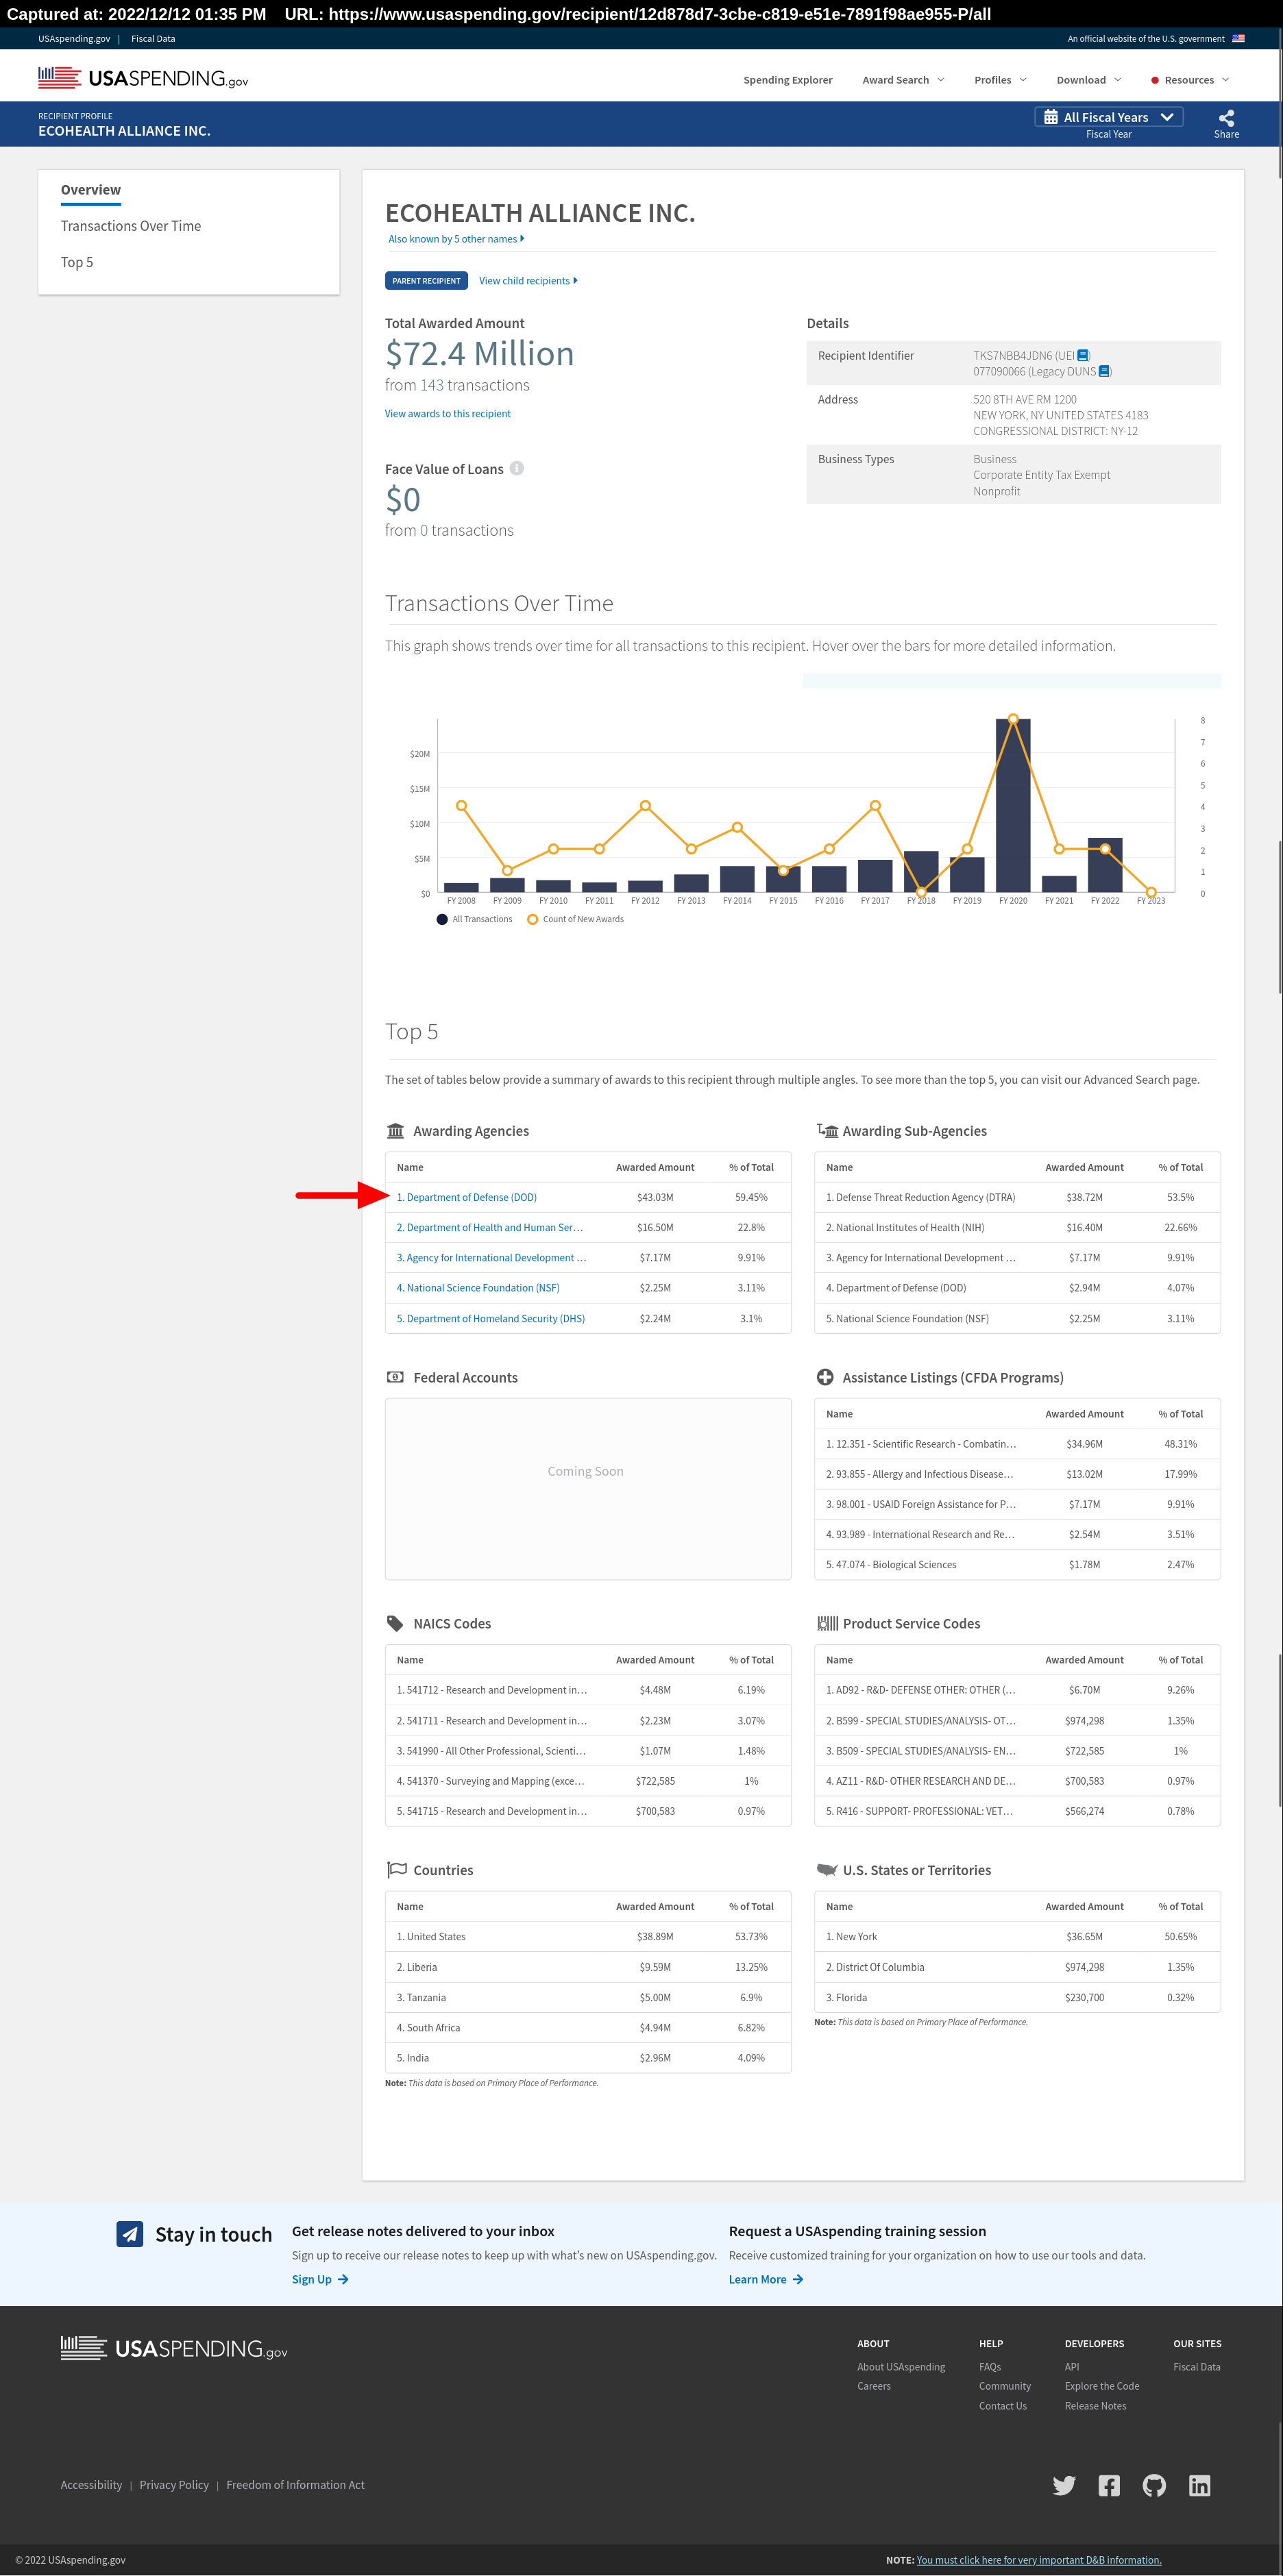The image size is (1283, 2576).
Task: Click the NAICS Codes tag icon
Action: coord(395,1623)
